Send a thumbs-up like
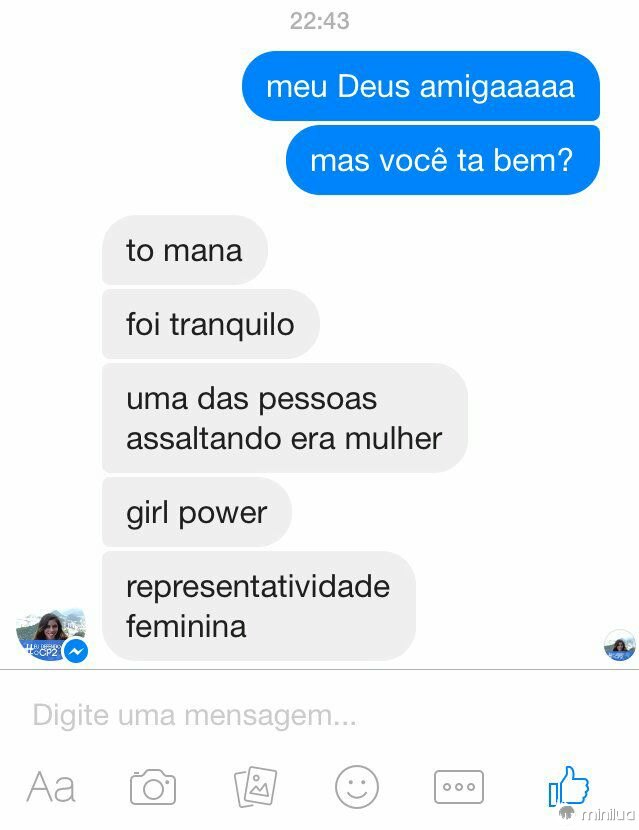 [569, 787]
